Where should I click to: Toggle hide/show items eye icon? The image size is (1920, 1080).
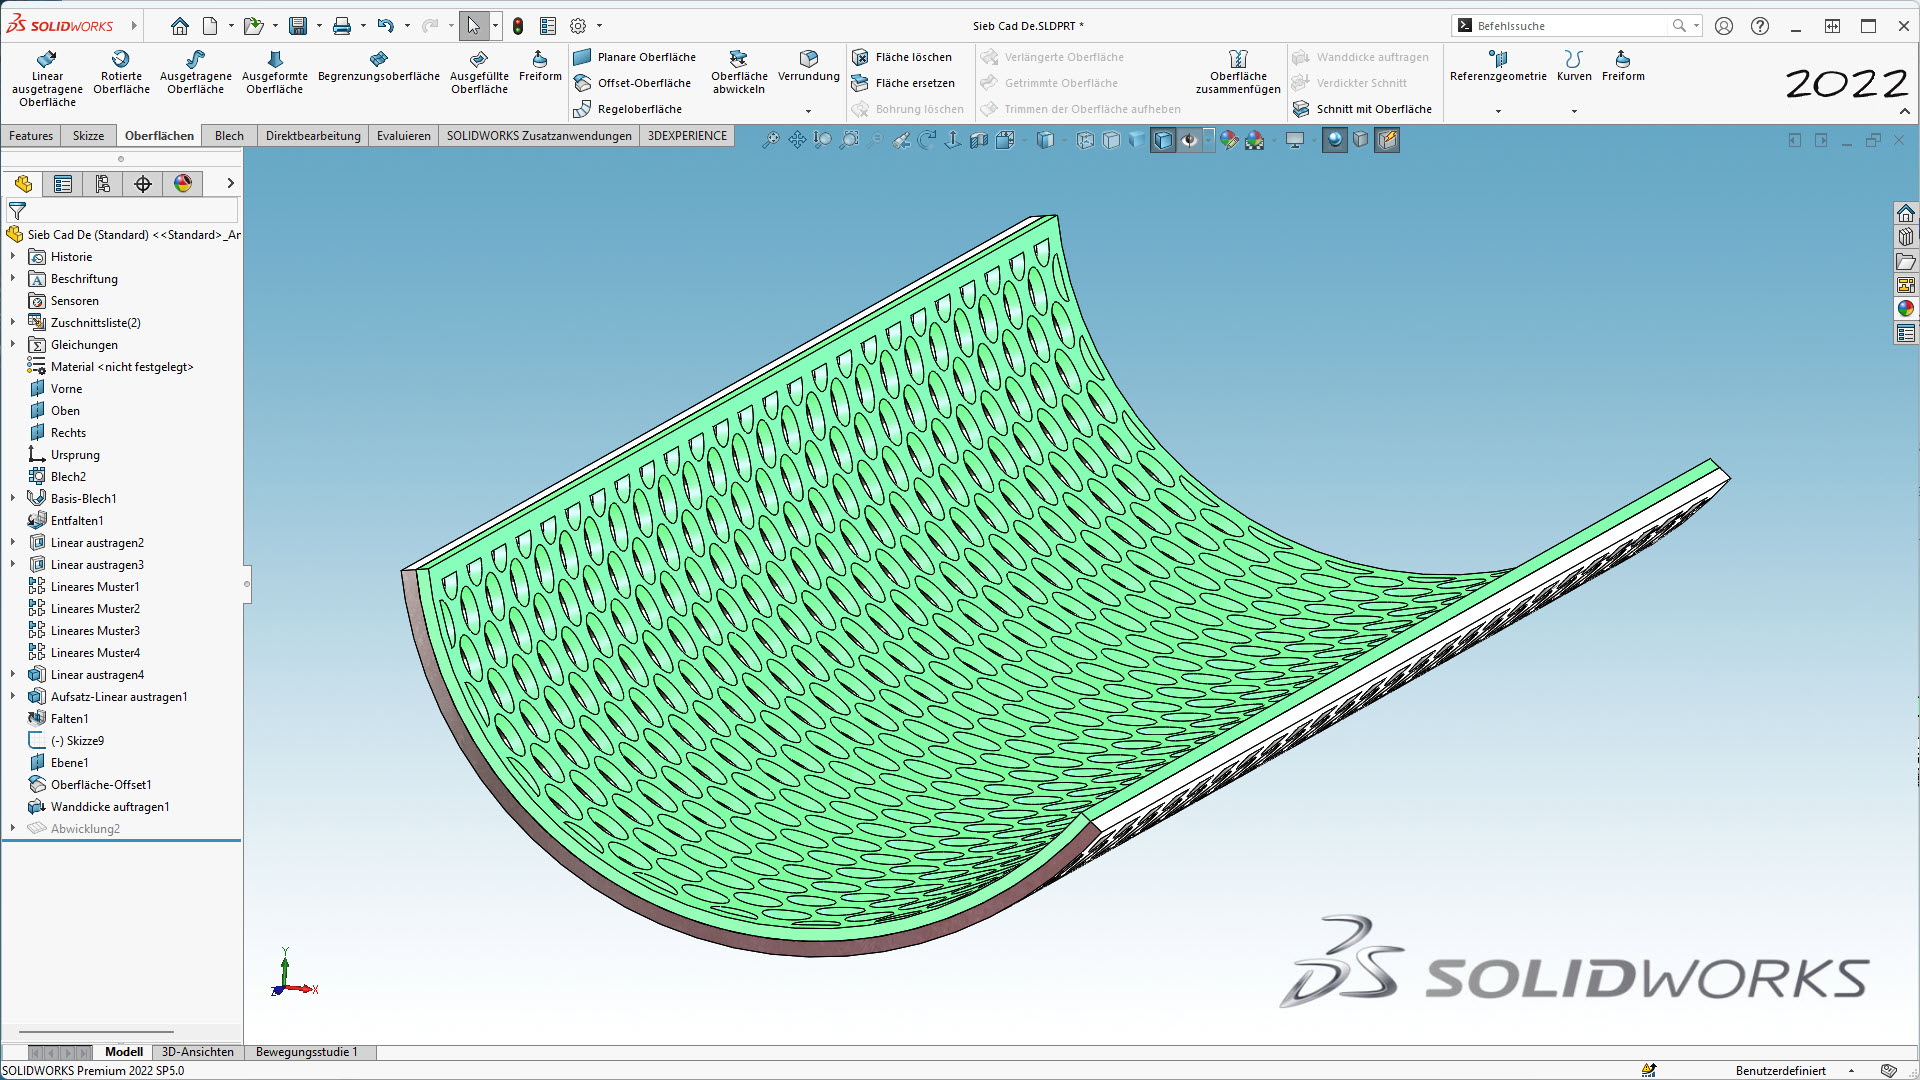pyautogui.click(x=1189, y=140)
